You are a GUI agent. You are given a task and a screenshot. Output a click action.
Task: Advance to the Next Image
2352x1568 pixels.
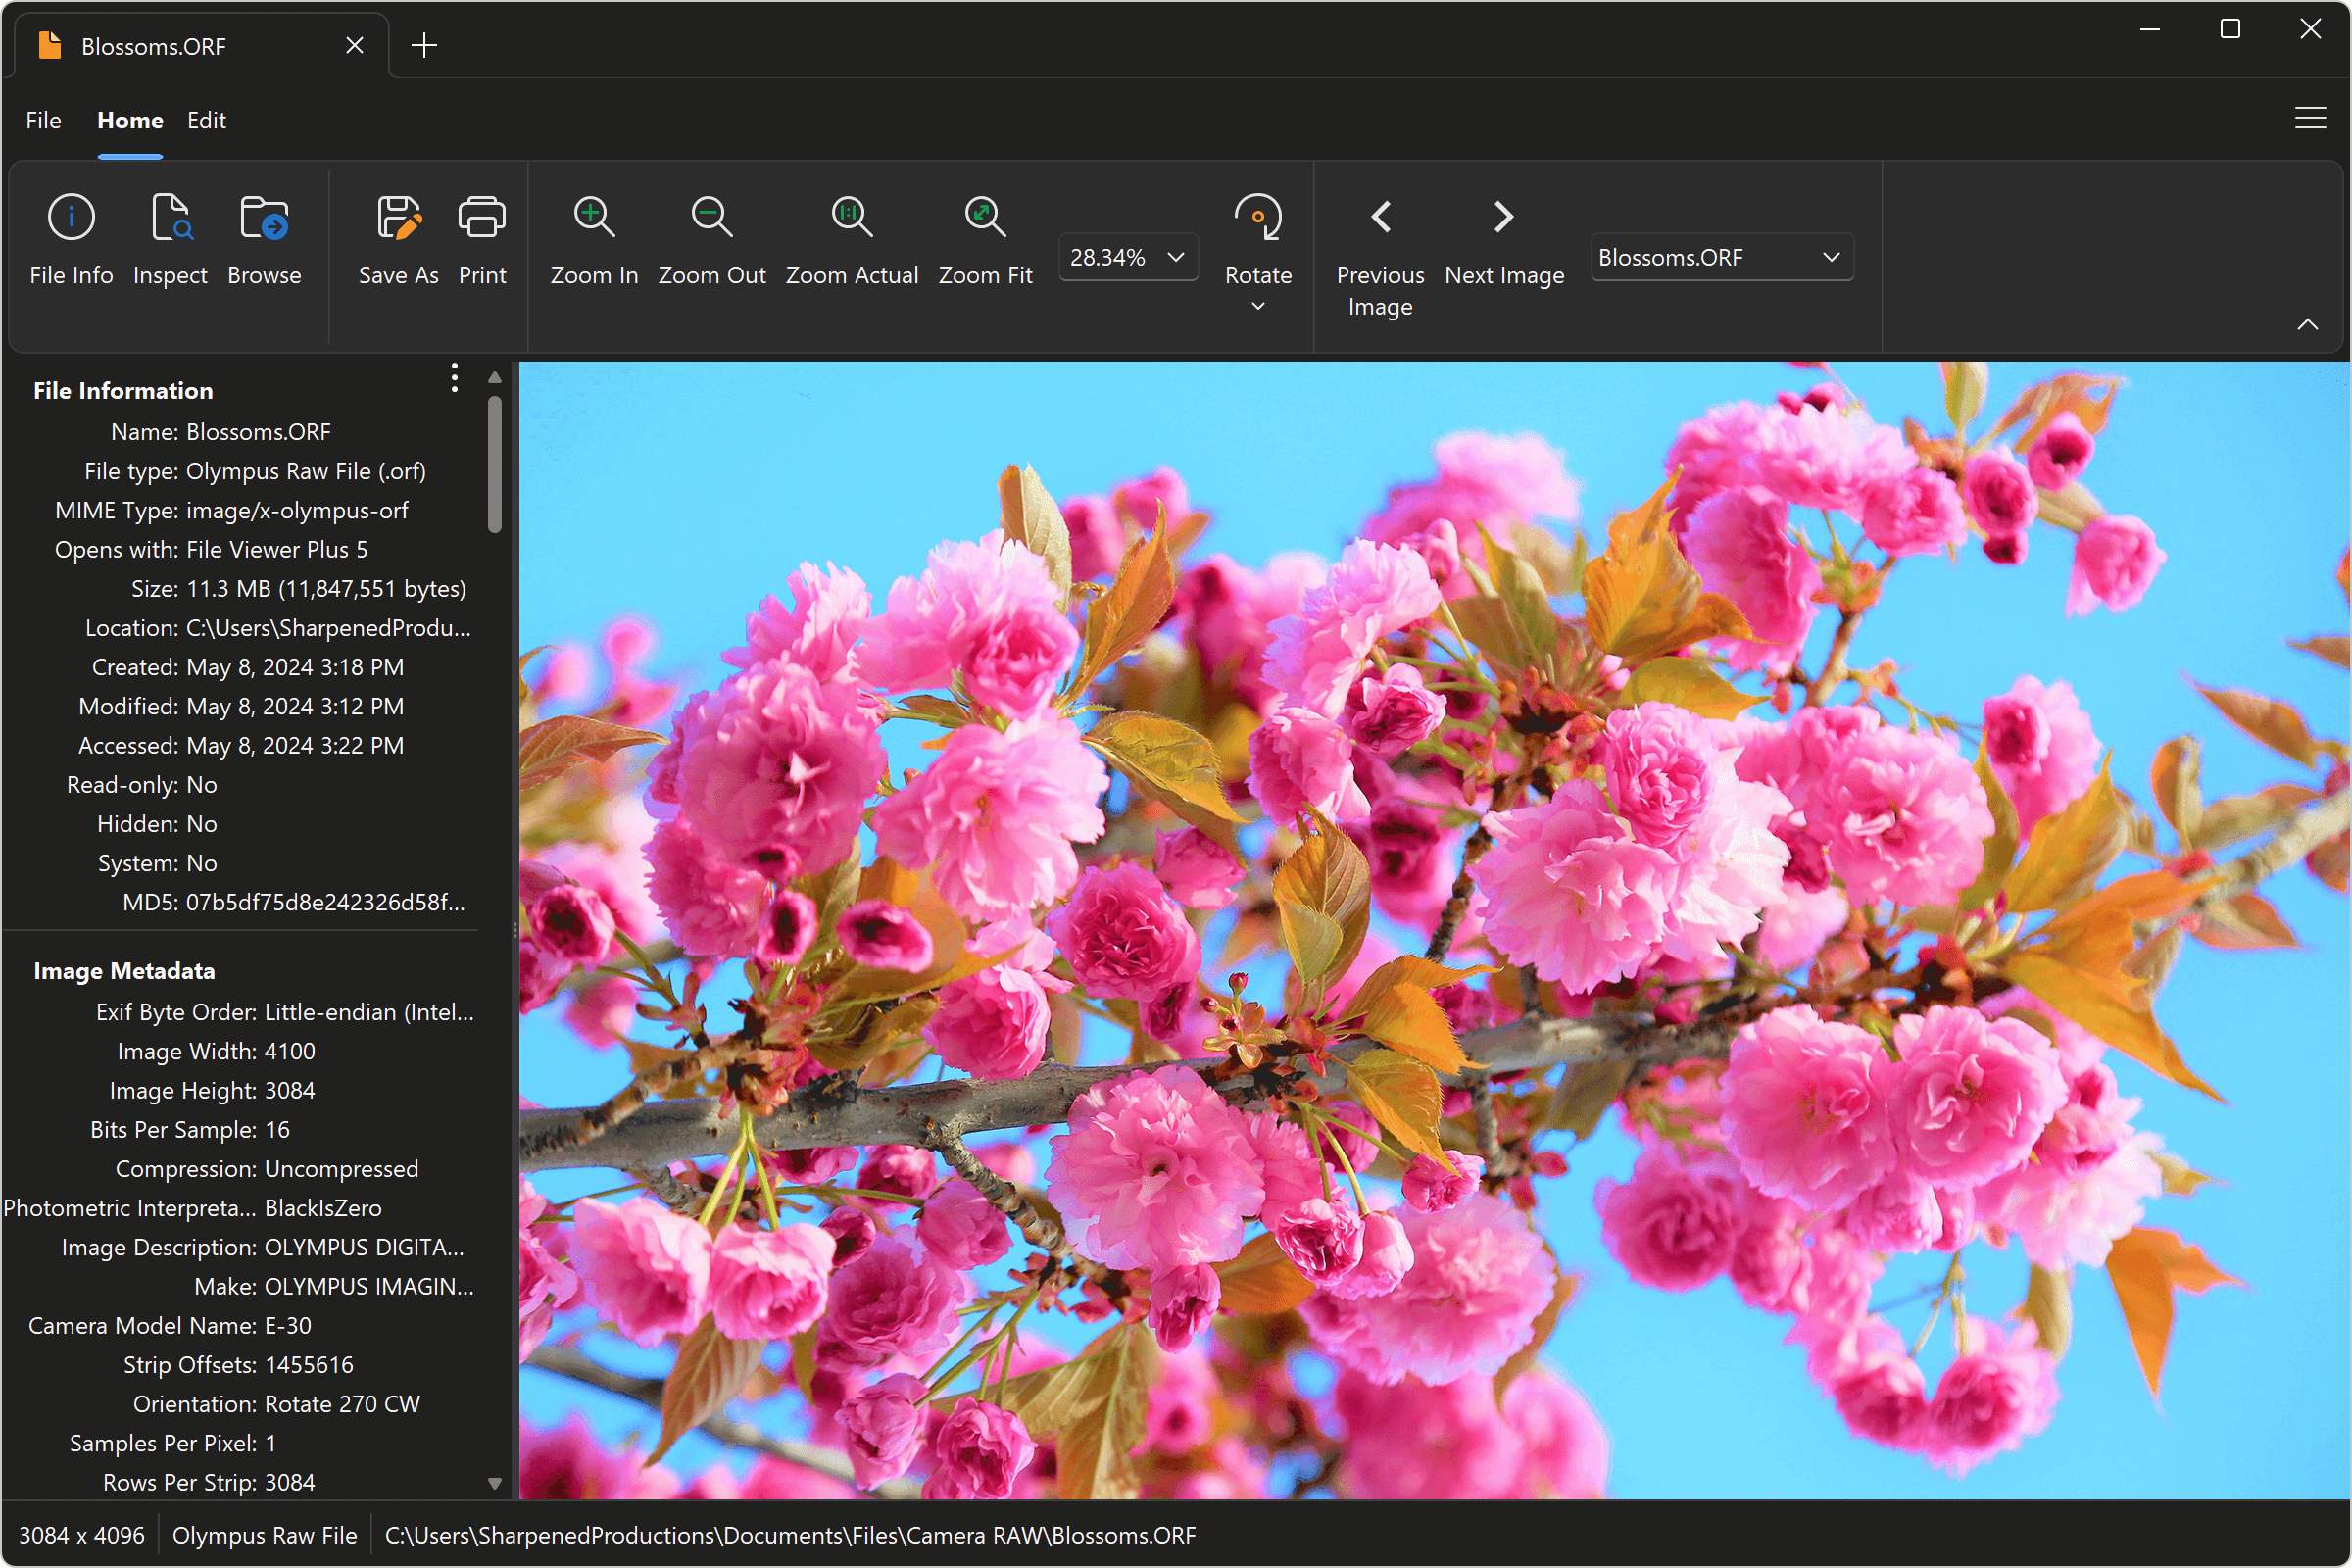(1503, 218)
